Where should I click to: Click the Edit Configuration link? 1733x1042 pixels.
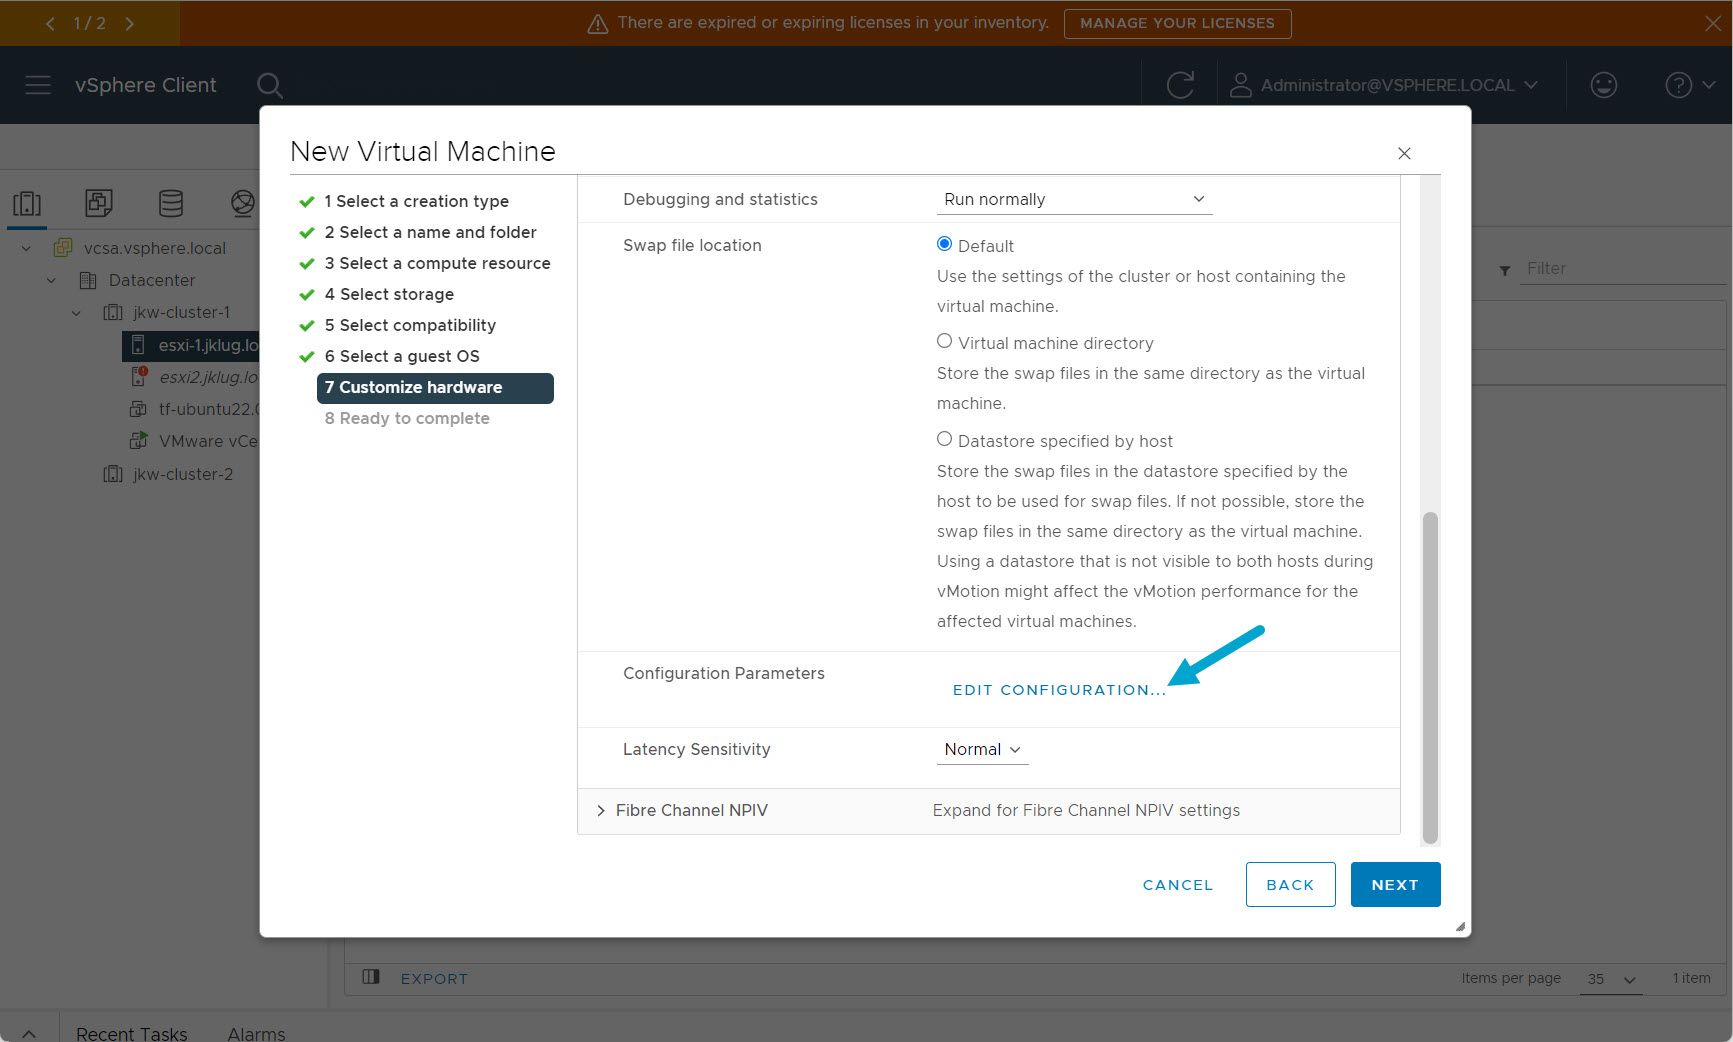[x=1059, y=690]
